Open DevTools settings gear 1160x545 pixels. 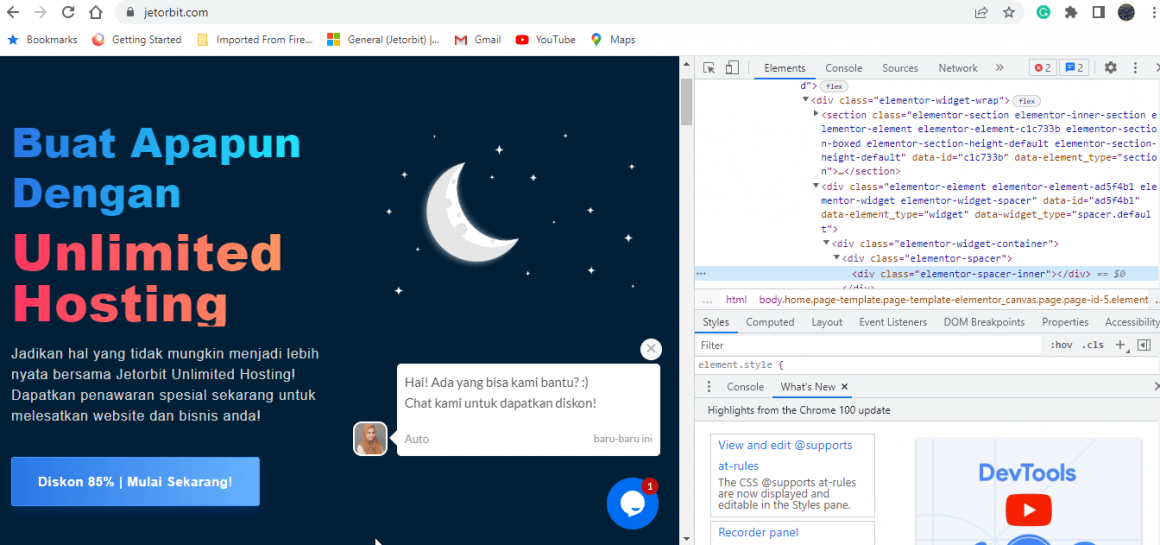(x=1110, y=68)
